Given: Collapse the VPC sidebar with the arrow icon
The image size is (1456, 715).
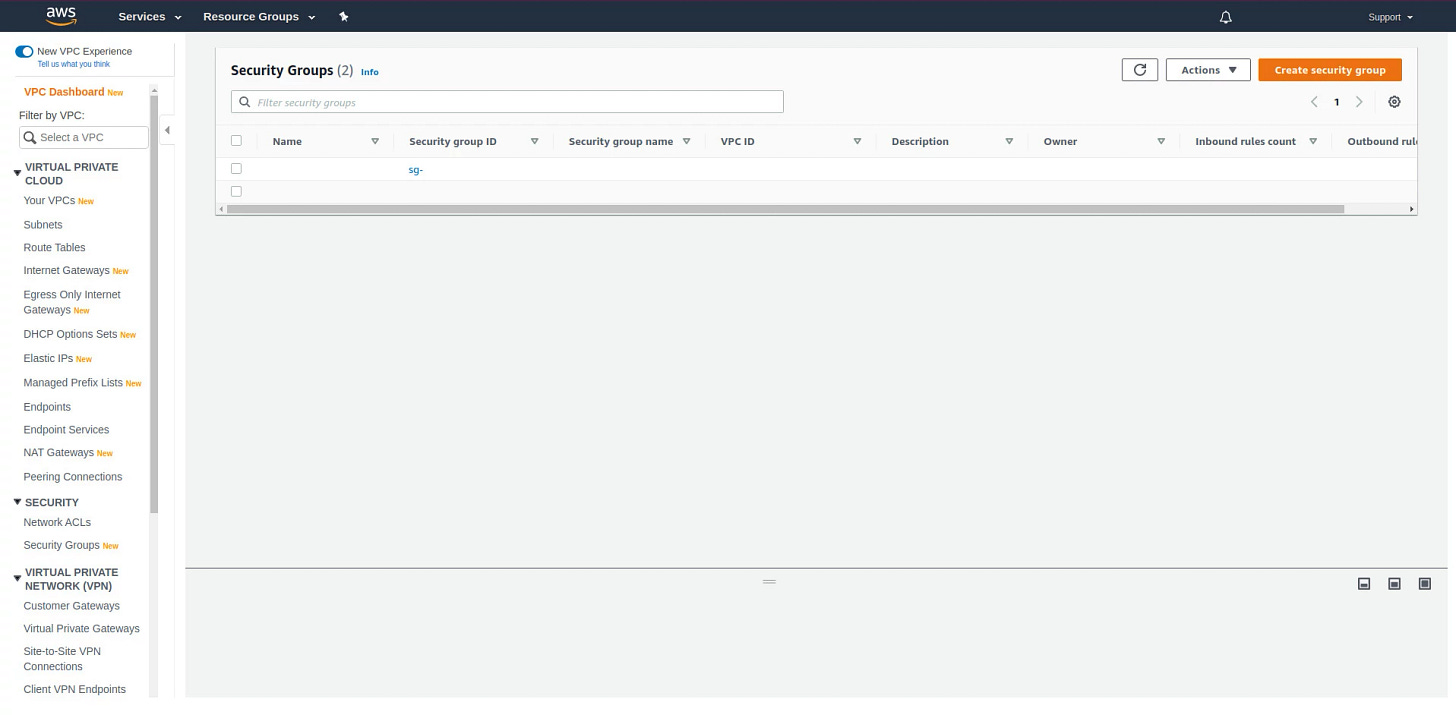Looking at the screenshot, I should click(168, 130).
